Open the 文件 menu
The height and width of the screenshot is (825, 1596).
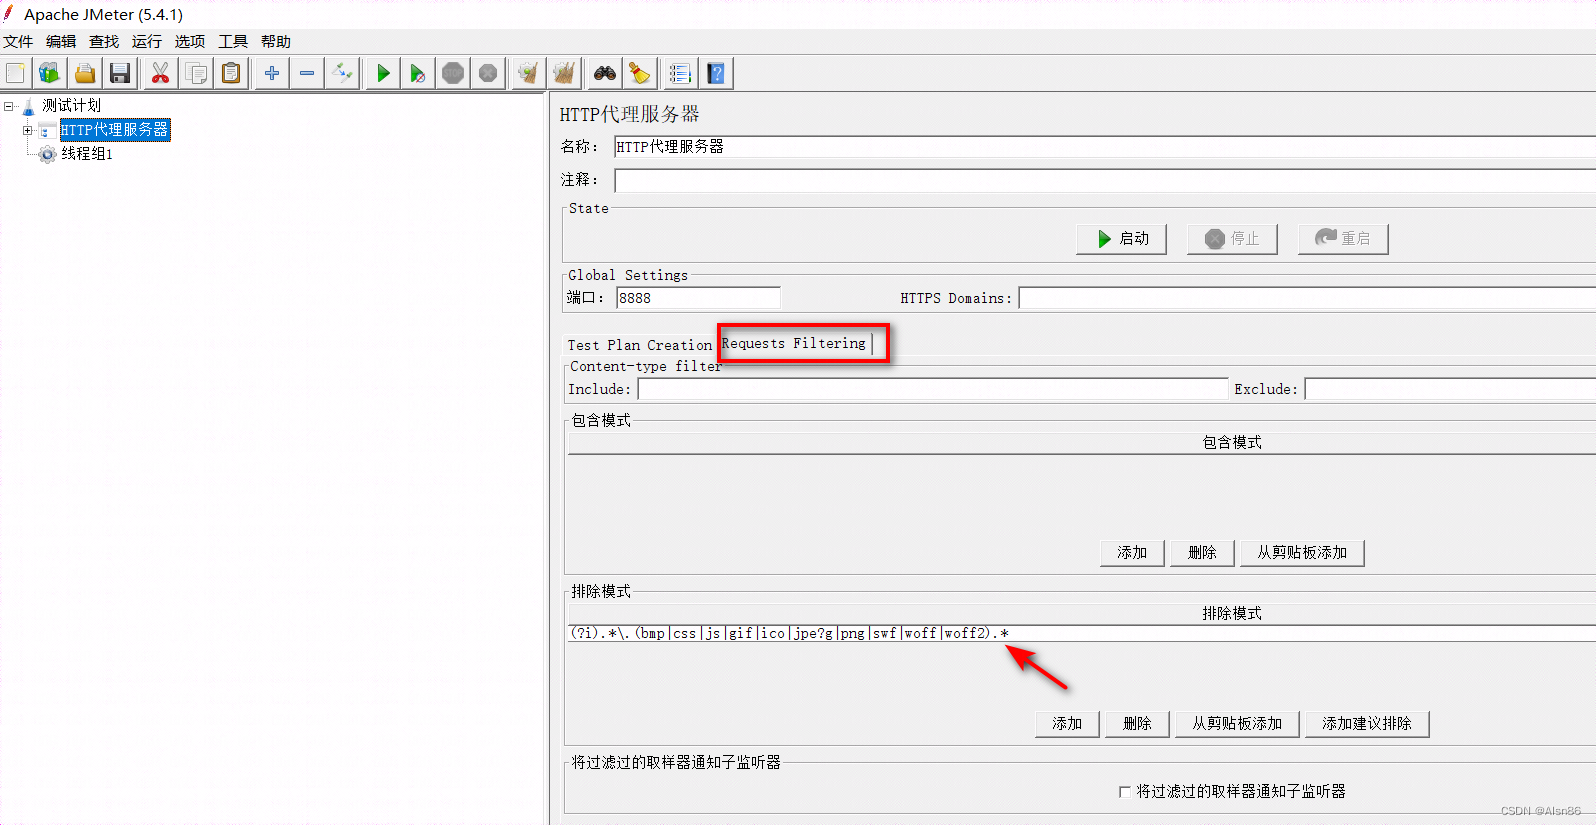pos(18,41)
